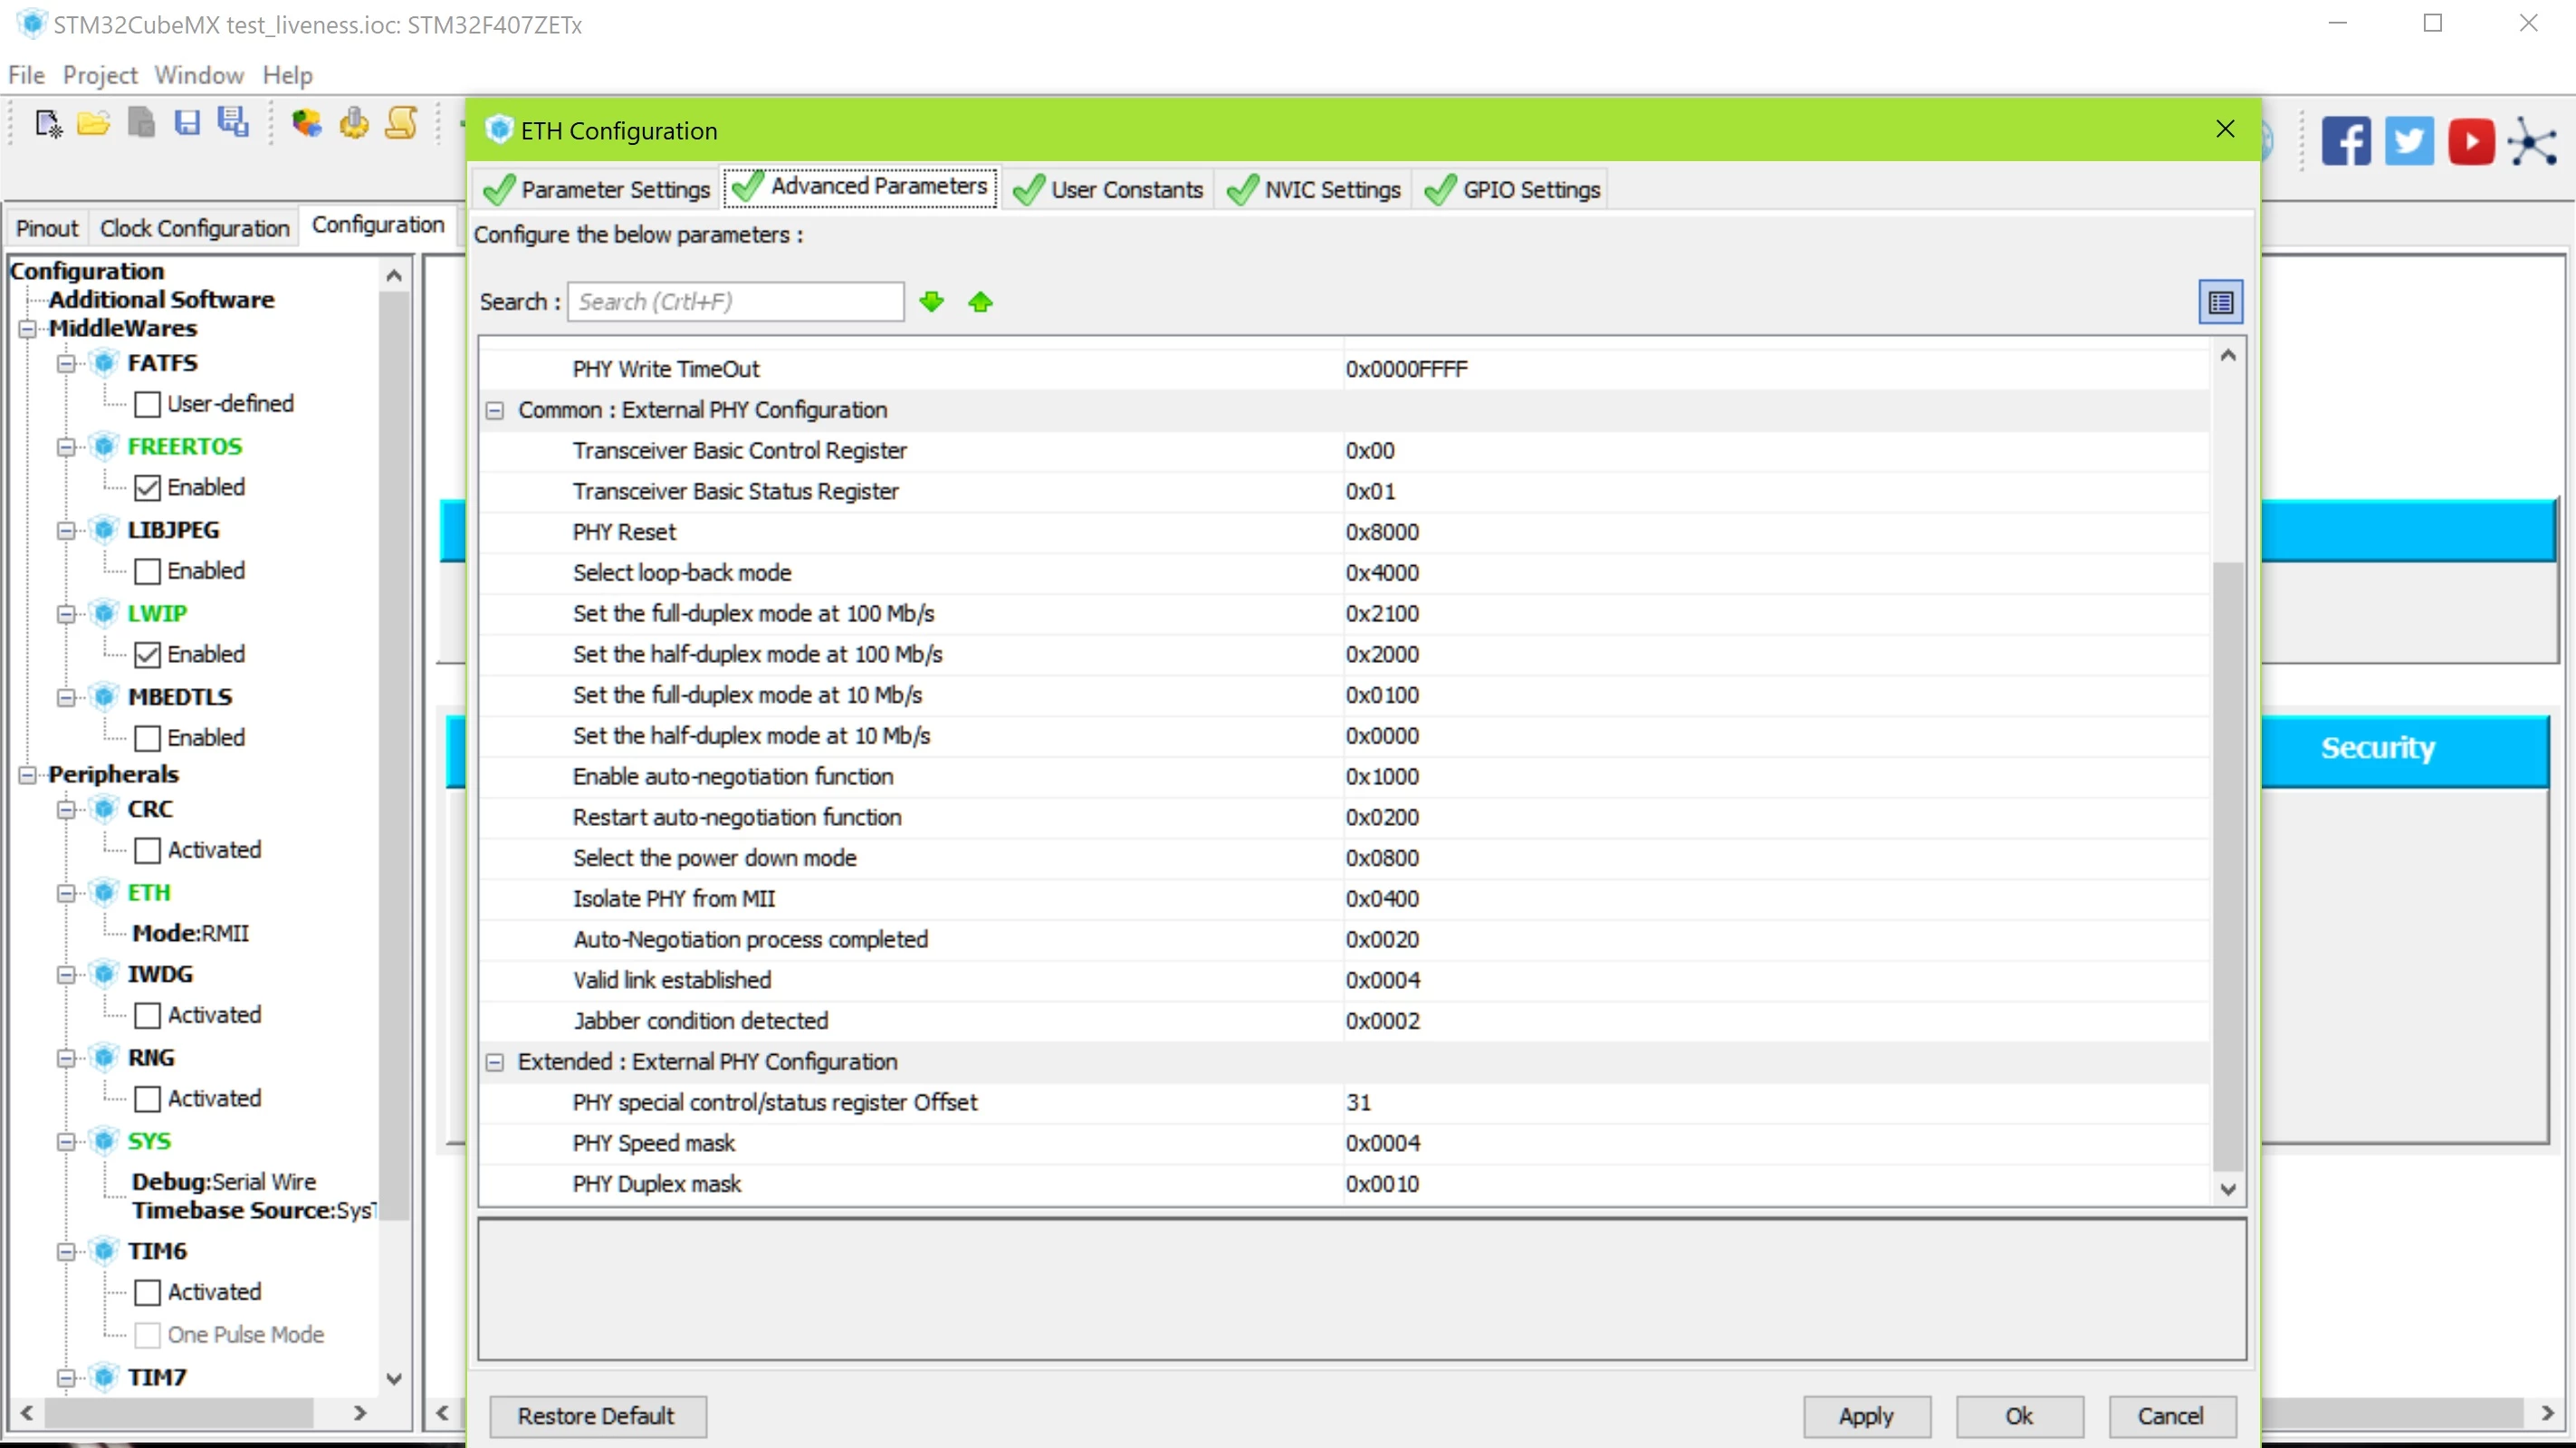Close the ETH Configuration dialog
The width and height of the screenshot is (2576, 1448).
(2225, 129)
